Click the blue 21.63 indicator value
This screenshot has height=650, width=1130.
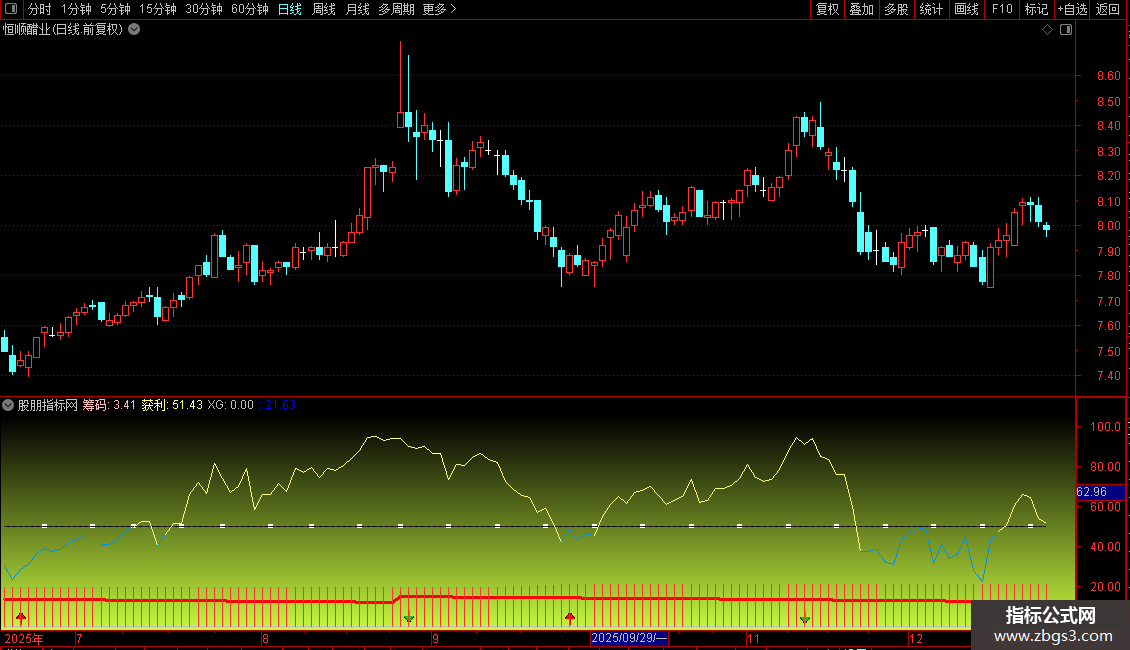click(x=281, y=405)
